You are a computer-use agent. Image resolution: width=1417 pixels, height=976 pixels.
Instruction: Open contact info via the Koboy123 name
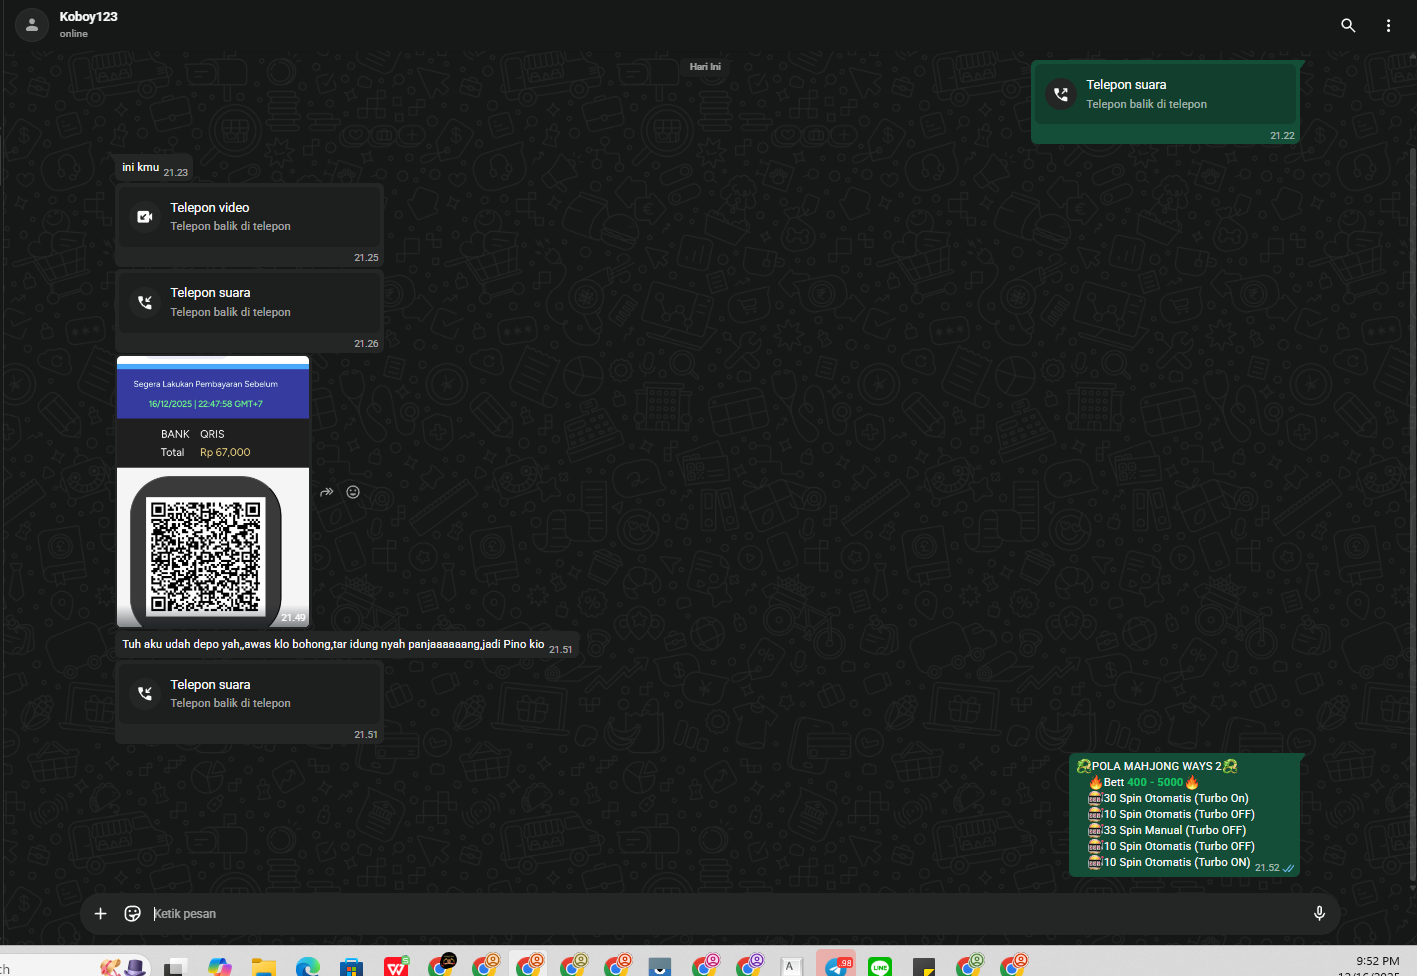(x=88, y=17)
